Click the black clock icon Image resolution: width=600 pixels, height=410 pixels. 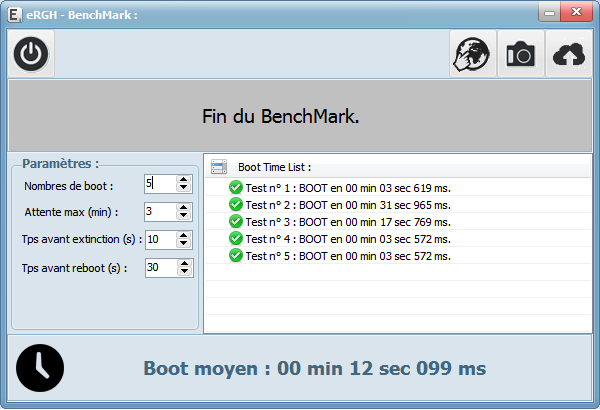click(40, 368)
